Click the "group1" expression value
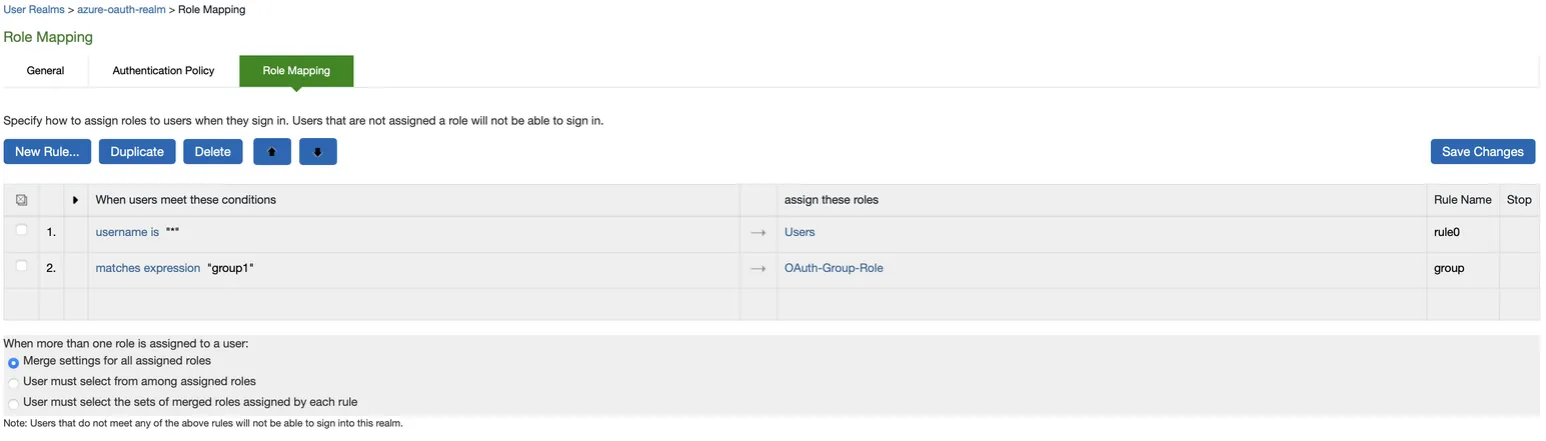The height and width of the screenshot is (441, 1546). click(231, 268)
